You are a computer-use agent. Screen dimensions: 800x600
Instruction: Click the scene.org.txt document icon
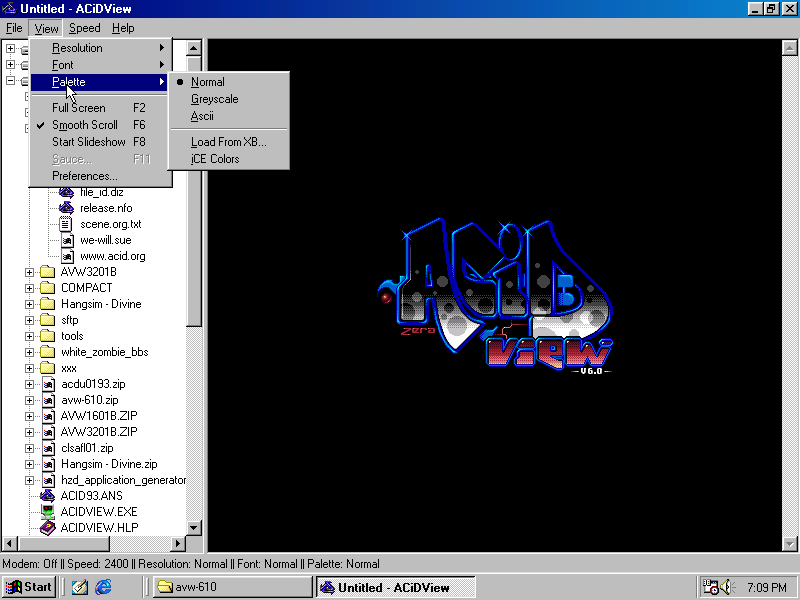tap(66, 224)
